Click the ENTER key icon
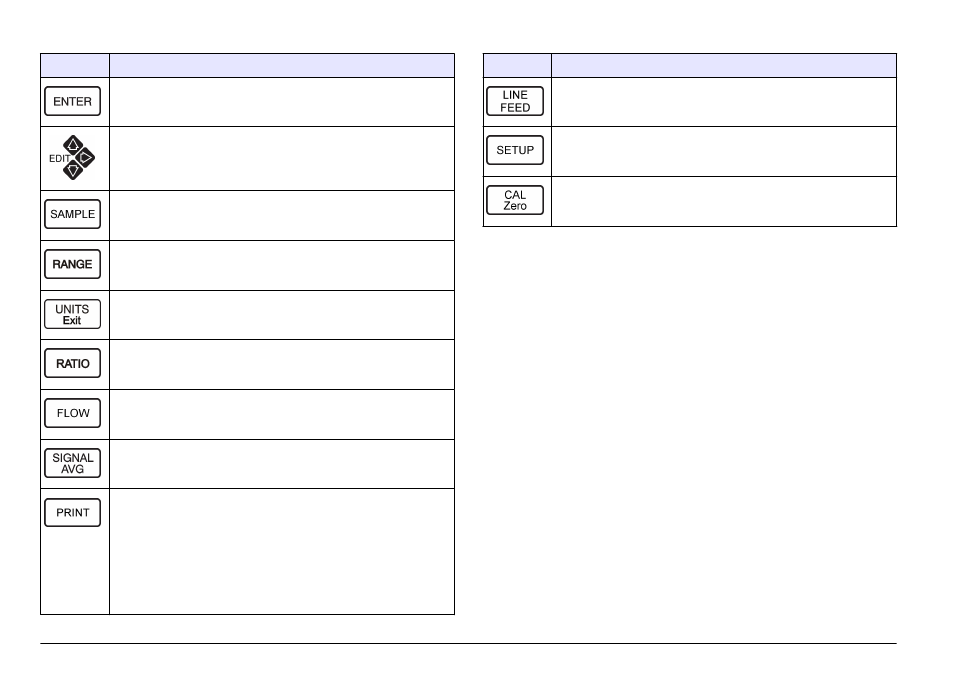The width and height of the screenshot is (954, 673). (x=72, y=101)
